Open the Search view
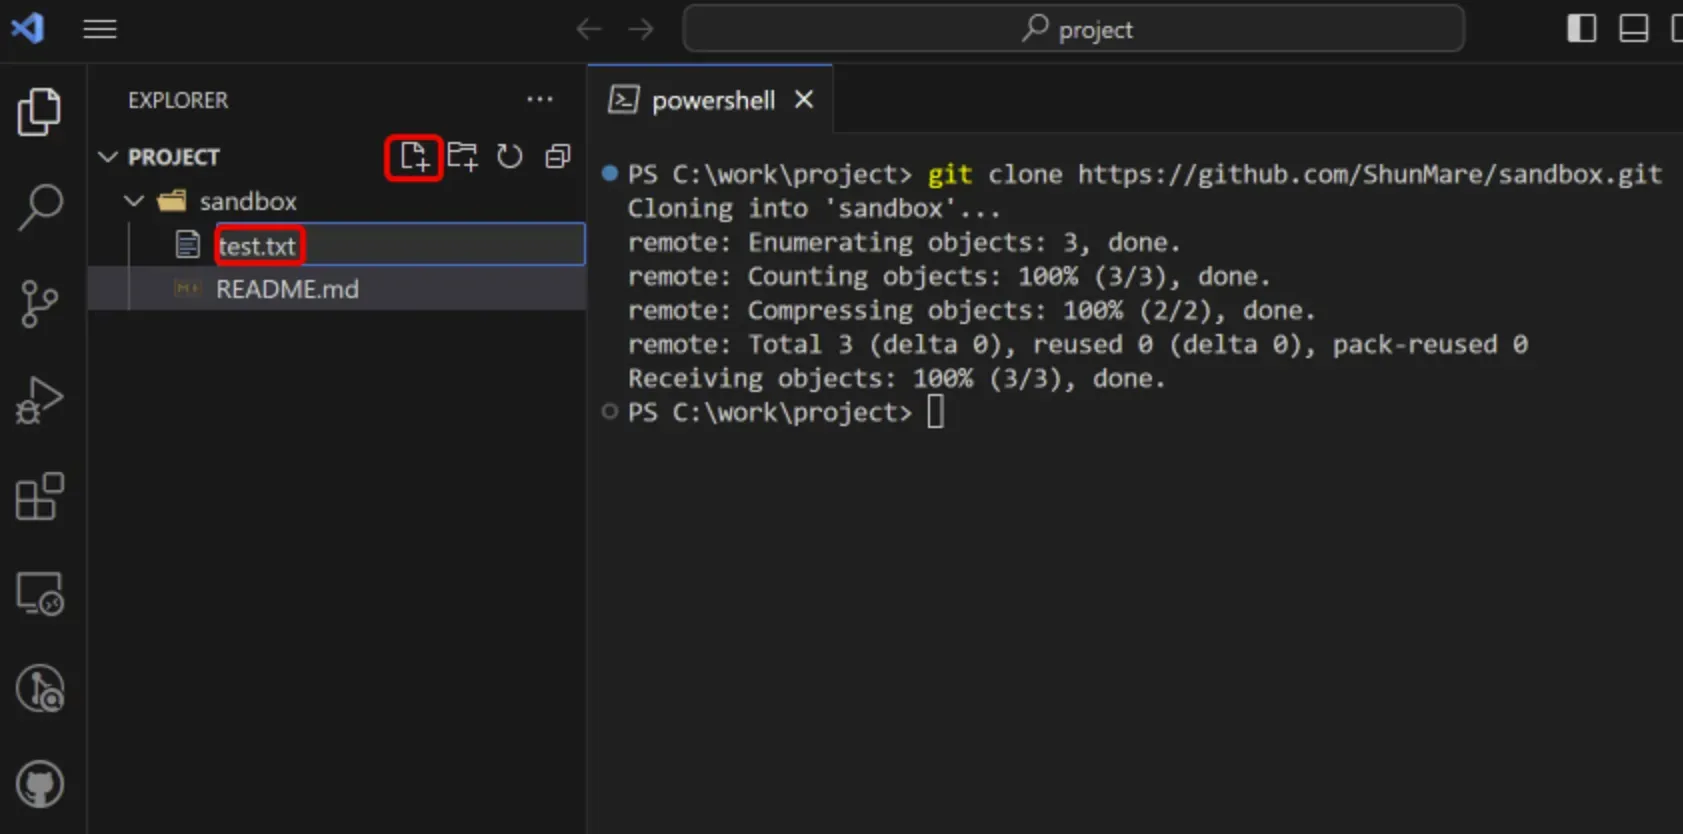Image resolution: width=1683 pixels, height=834 pixels. click(40, 207)
